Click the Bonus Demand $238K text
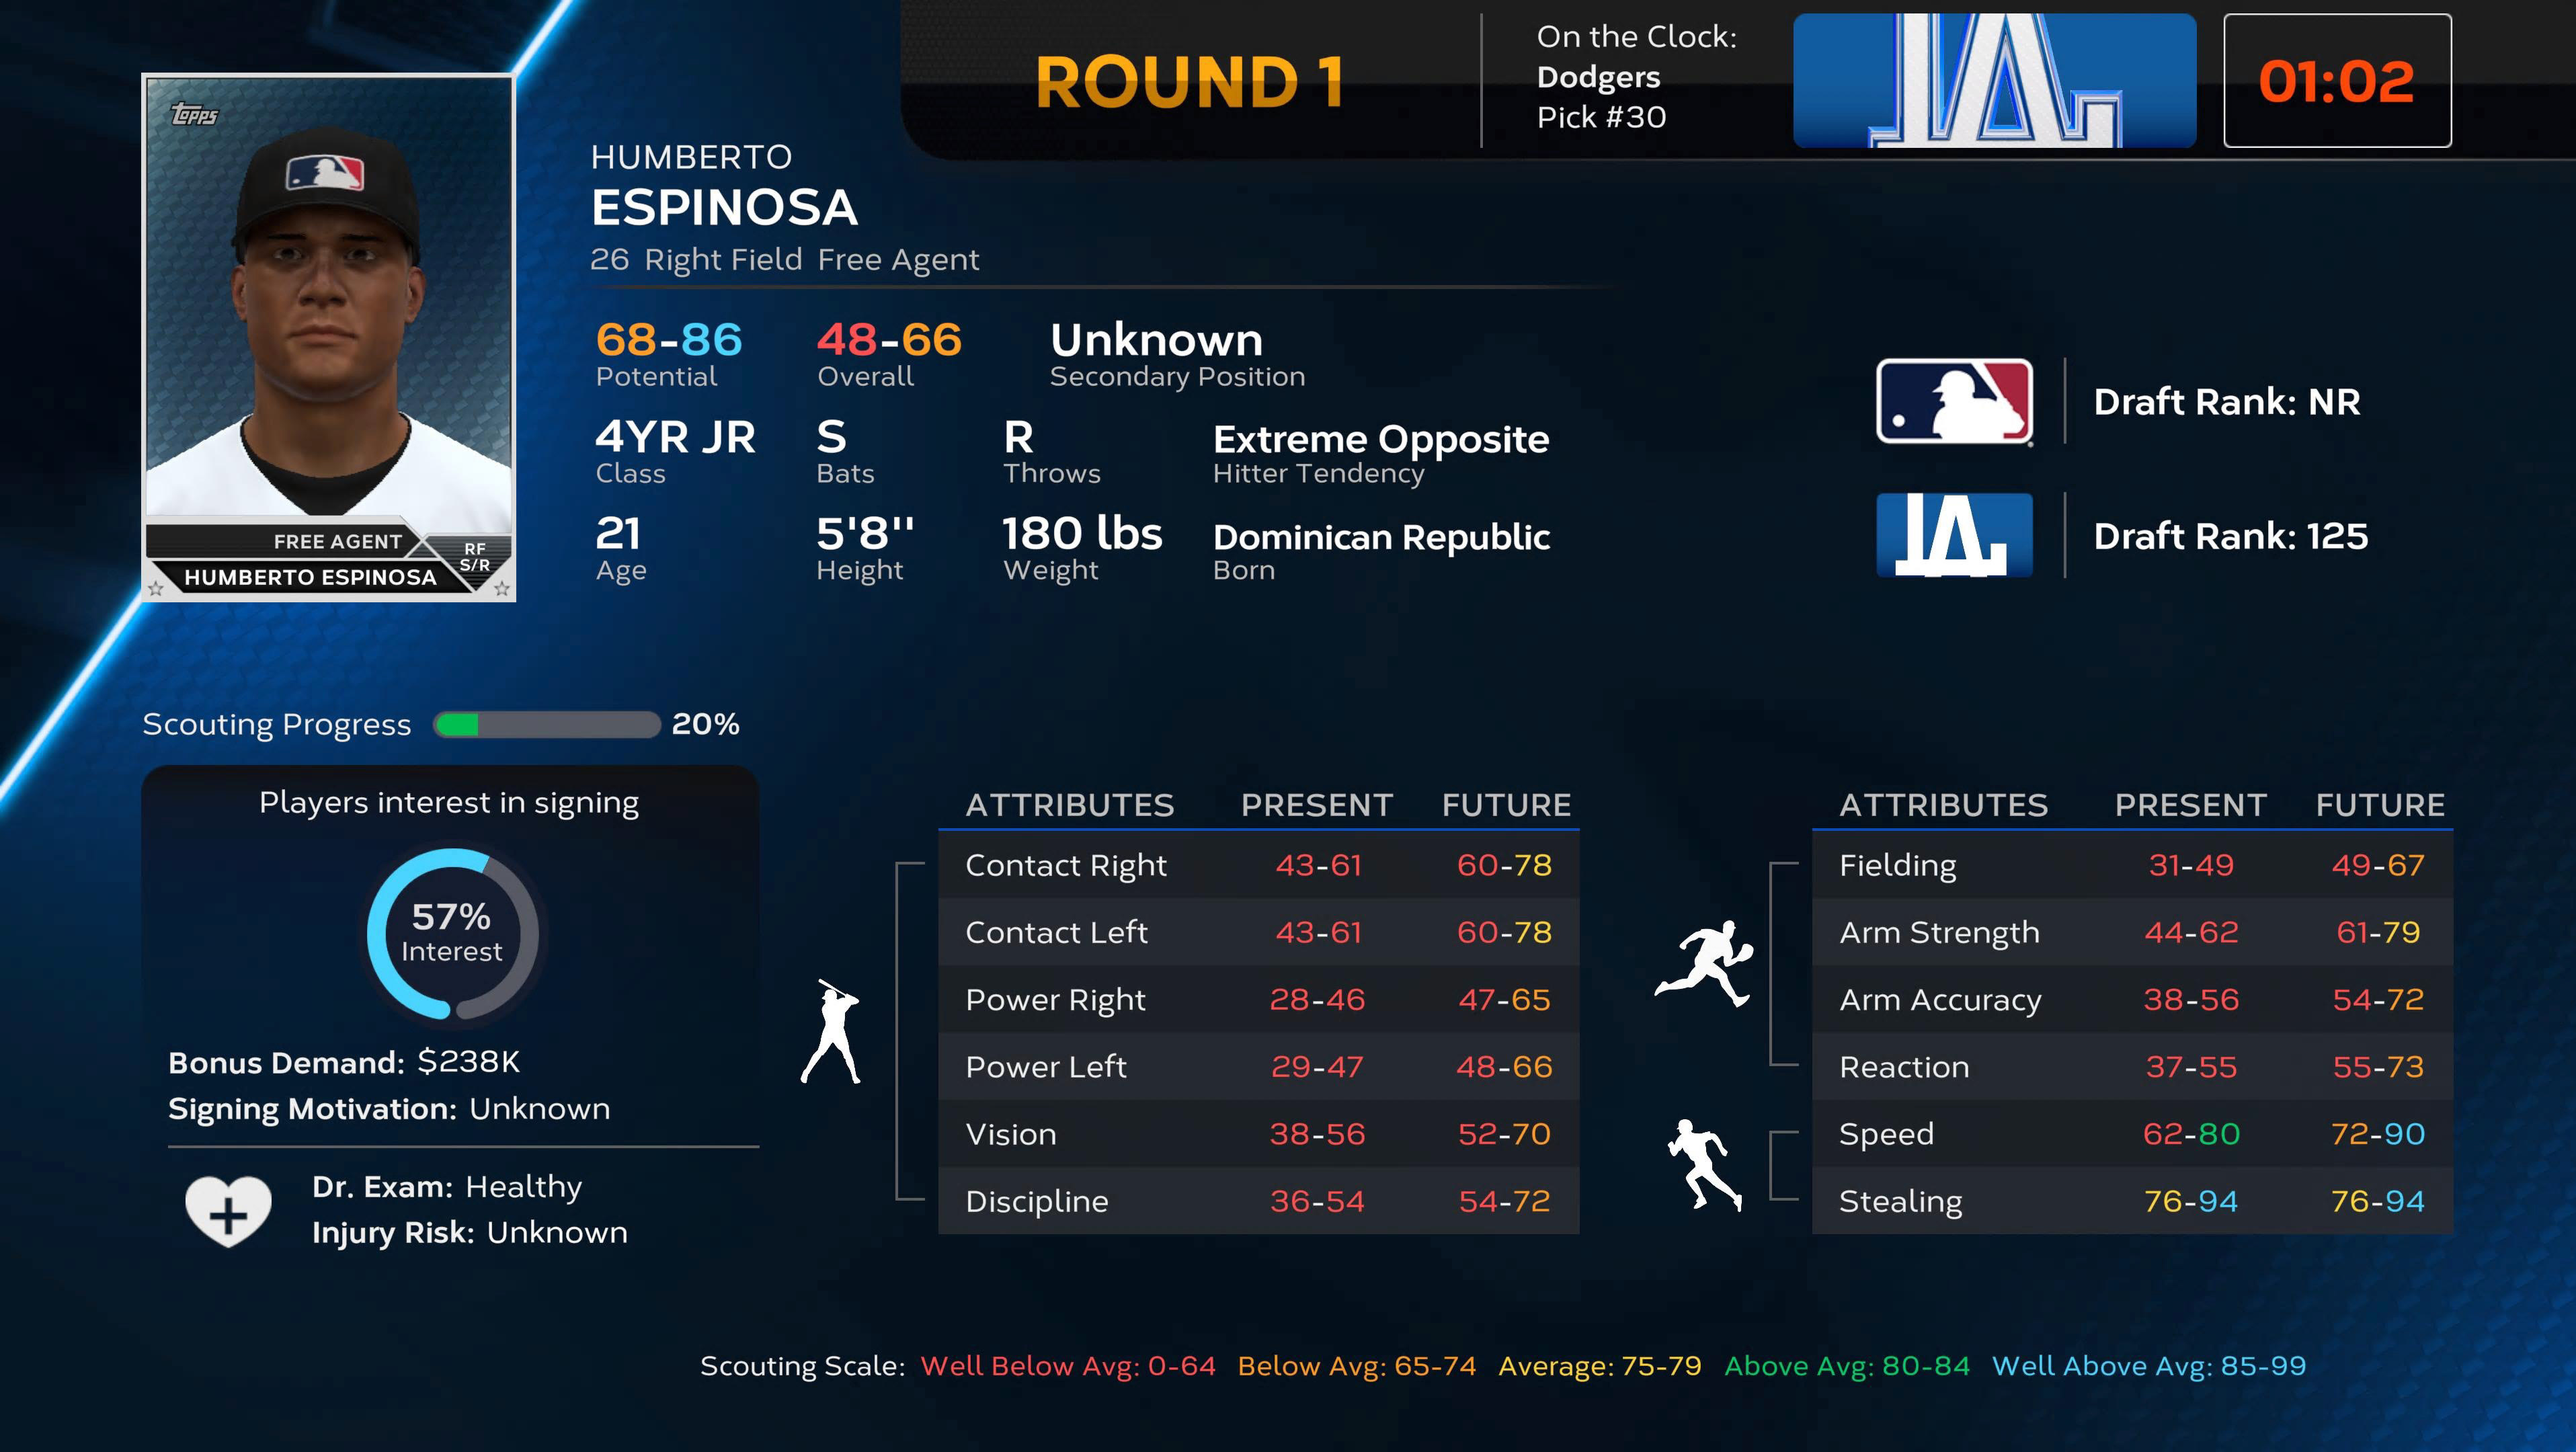 pyautogui.click(x=344, y=1062)
